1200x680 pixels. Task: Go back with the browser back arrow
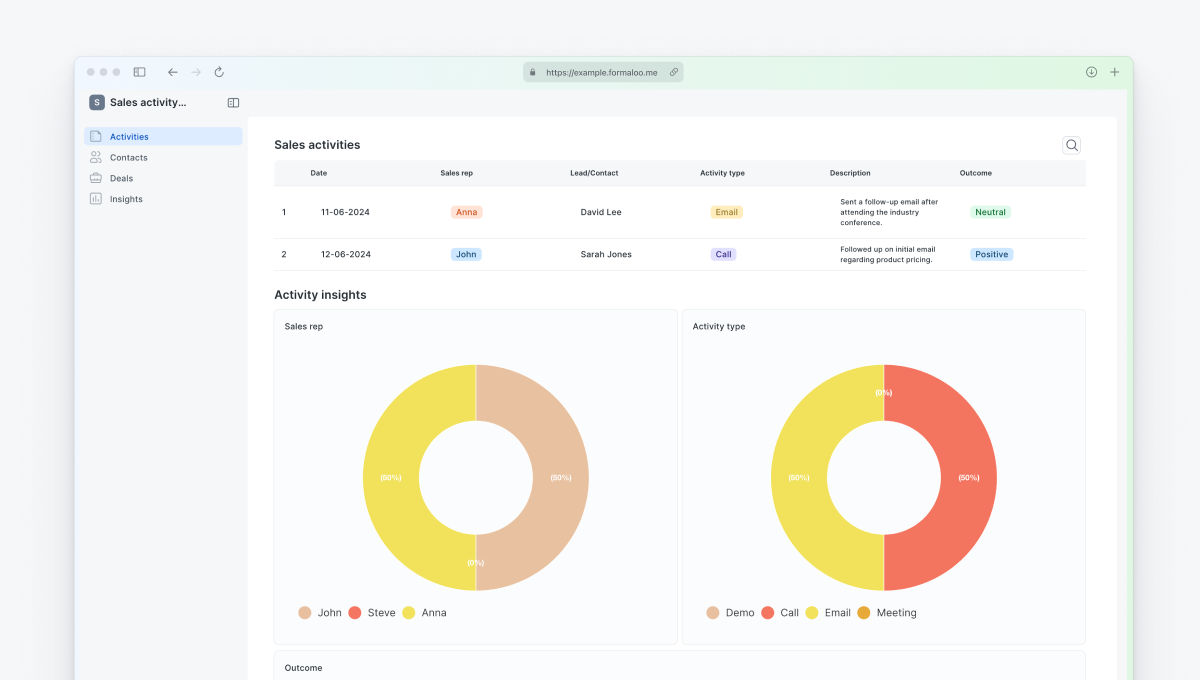click(173, 72)
